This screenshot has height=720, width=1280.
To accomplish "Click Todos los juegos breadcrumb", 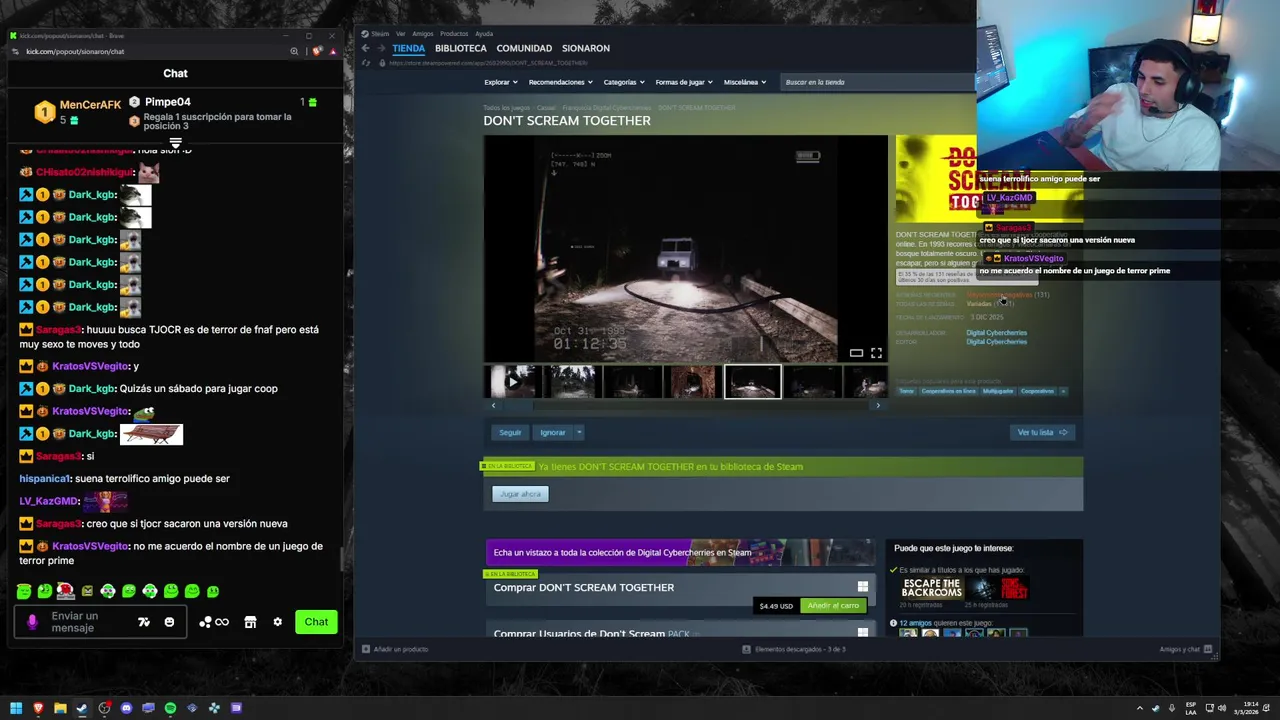I will point(506,108).
